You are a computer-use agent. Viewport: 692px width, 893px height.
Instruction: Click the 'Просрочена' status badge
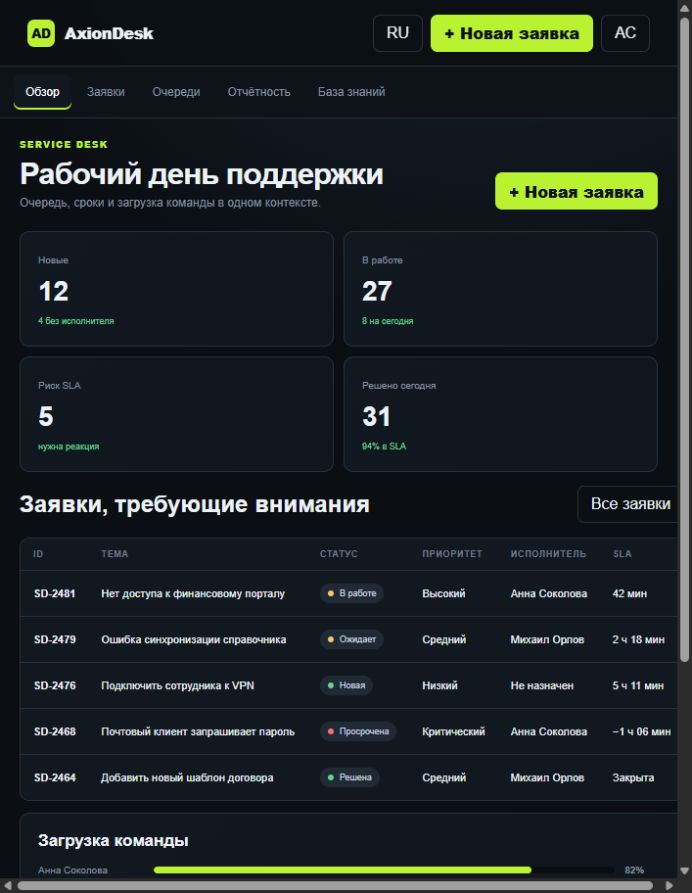[358, 732]
